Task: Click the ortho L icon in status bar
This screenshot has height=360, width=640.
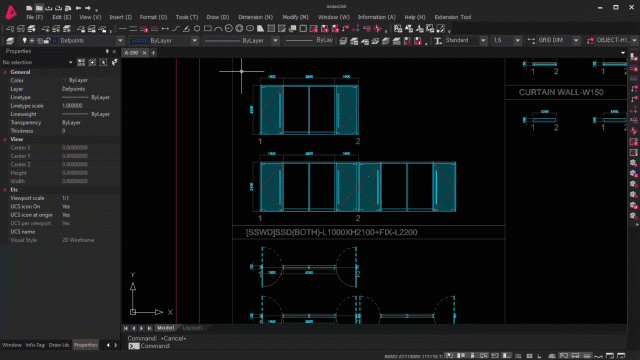Action: coord(540,356)
